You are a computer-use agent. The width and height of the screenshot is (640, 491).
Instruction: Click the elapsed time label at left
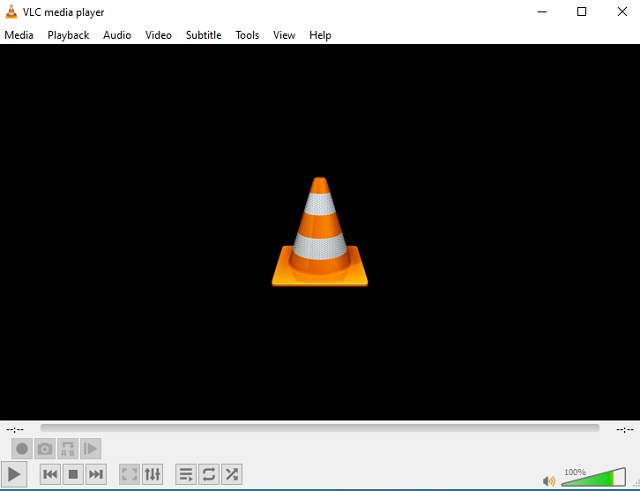tap(15, 429)
